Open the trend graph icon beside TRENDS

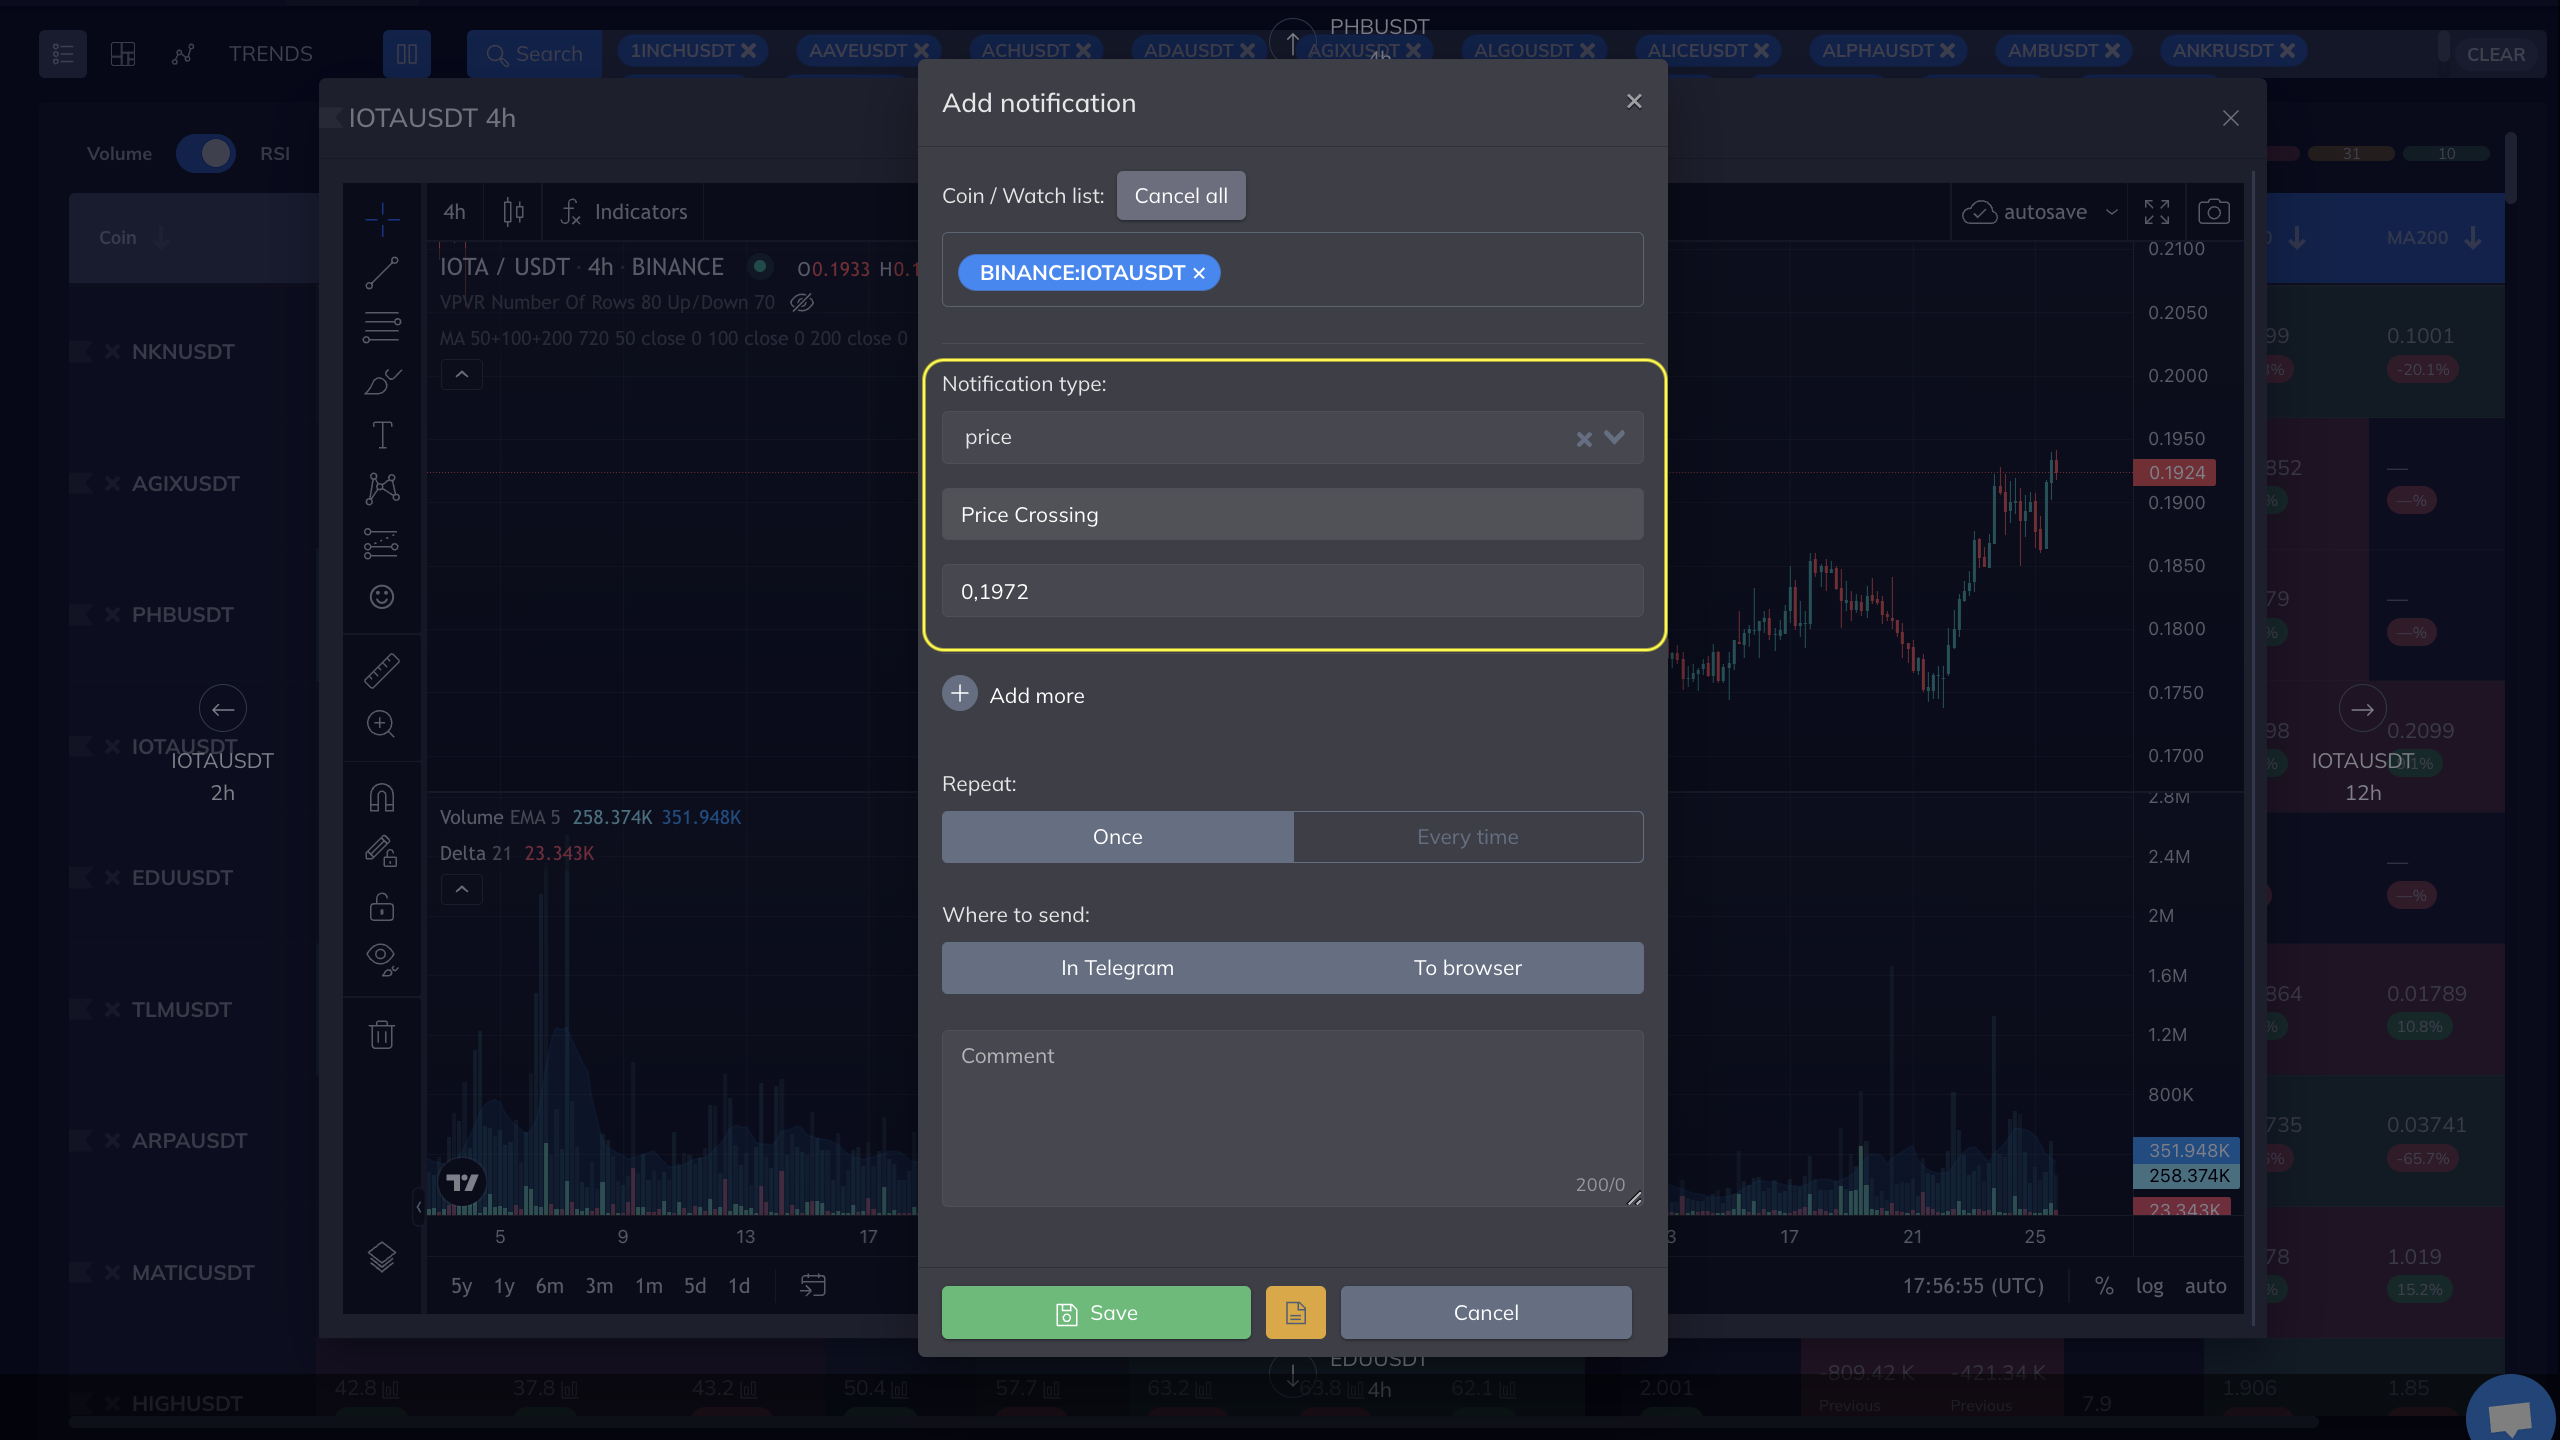coord(183,54)
